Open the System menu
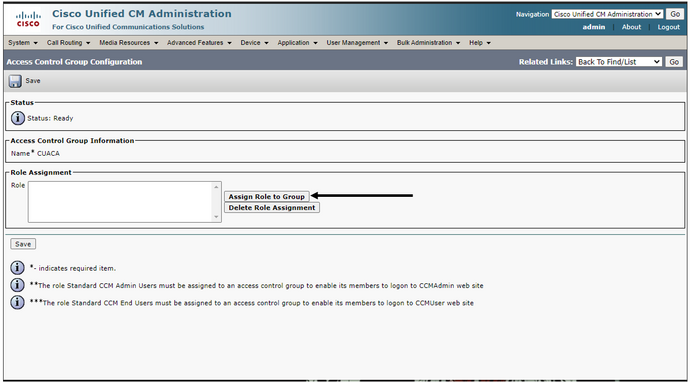The height and width of the screenshot is (382, 690). pyautogui.click(x=23, y=43)
